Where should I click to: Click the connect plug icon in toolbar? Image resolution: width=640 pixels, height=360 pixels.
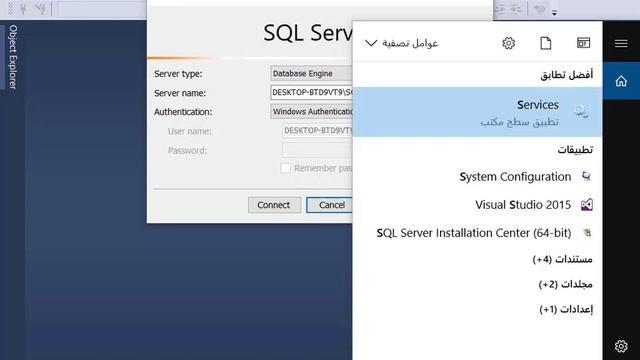pos(23,9)
